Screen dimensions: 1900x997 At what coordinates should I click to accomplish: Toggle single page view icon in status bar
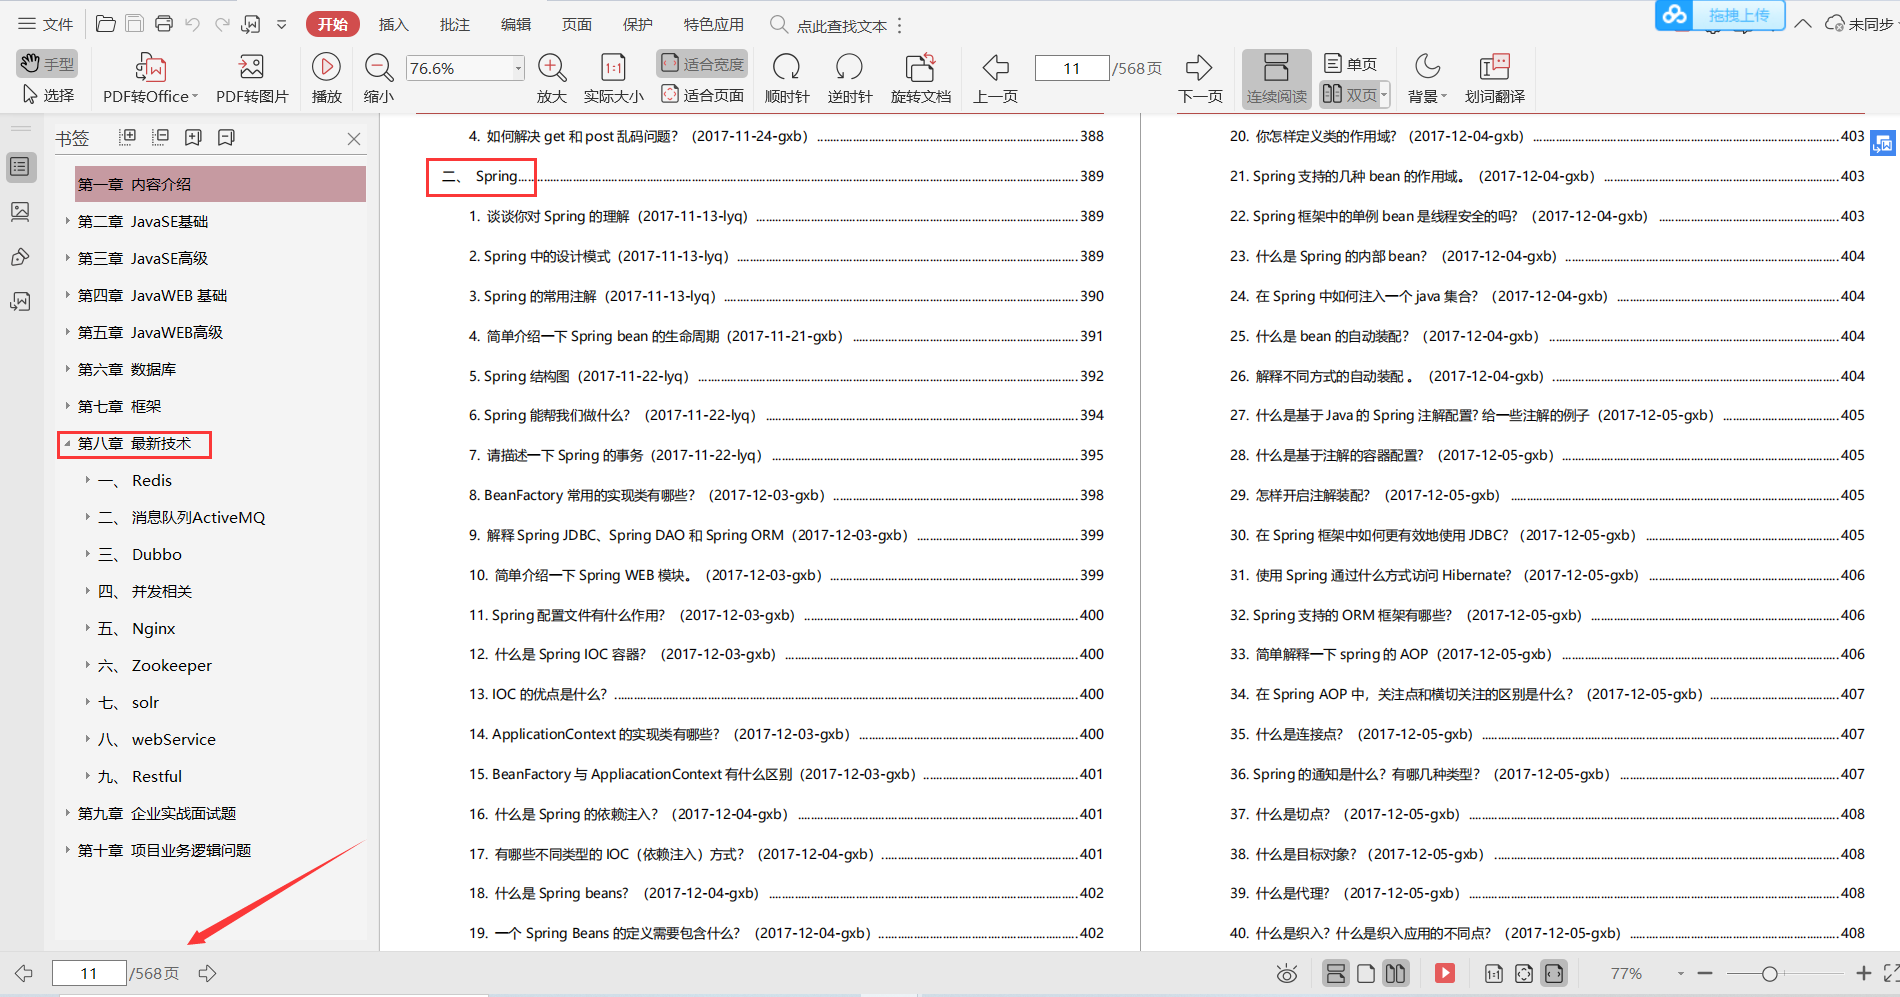pyautogui.click(x=1366, y=973)
